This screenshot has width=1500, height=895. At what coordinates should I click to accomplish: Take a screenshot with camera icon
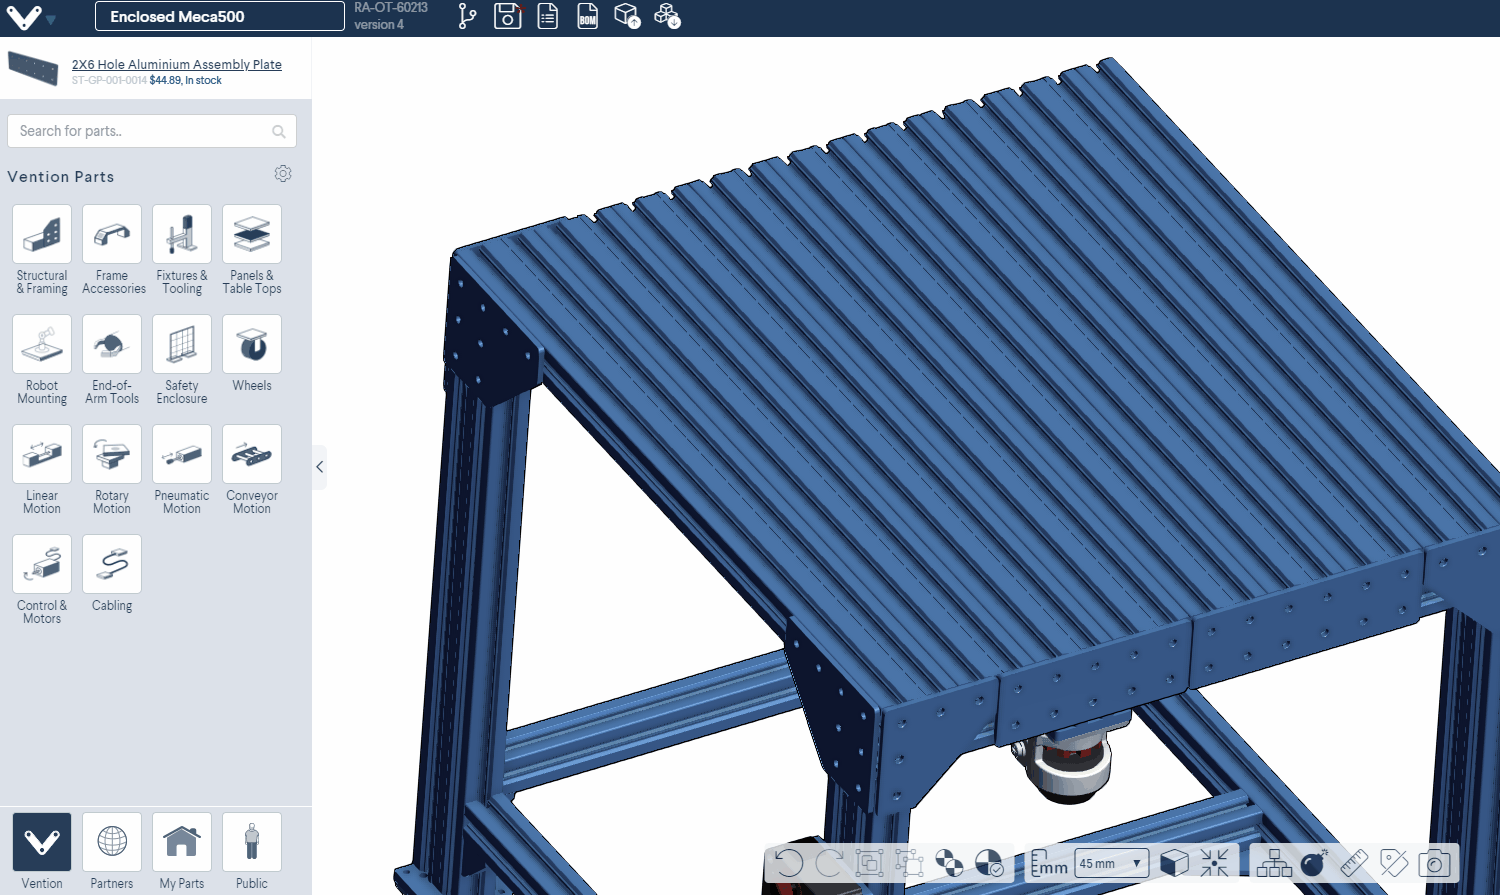coord(1434,863)
